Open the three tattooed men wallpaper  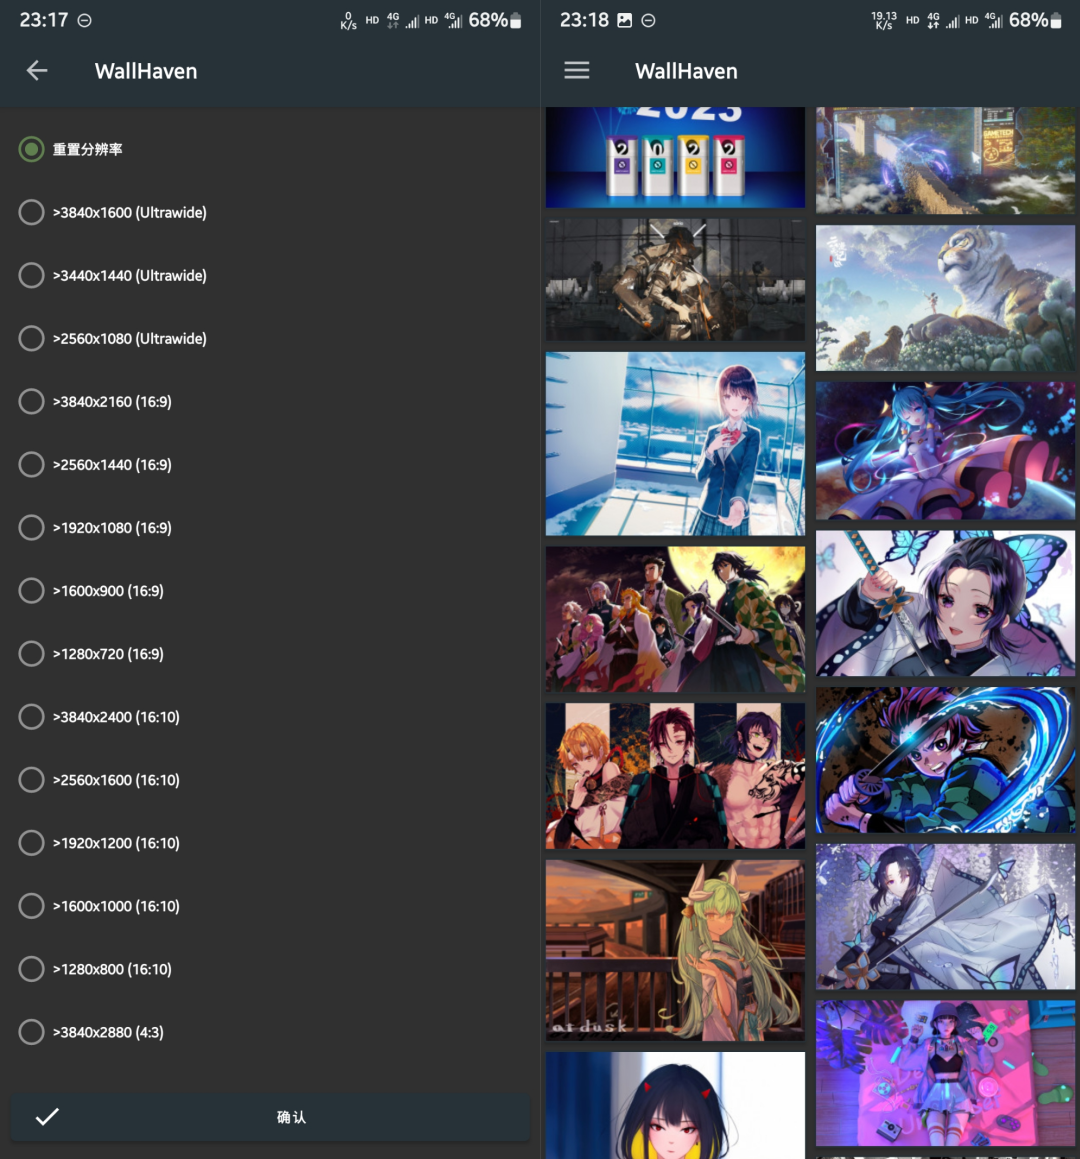point(675,775)
